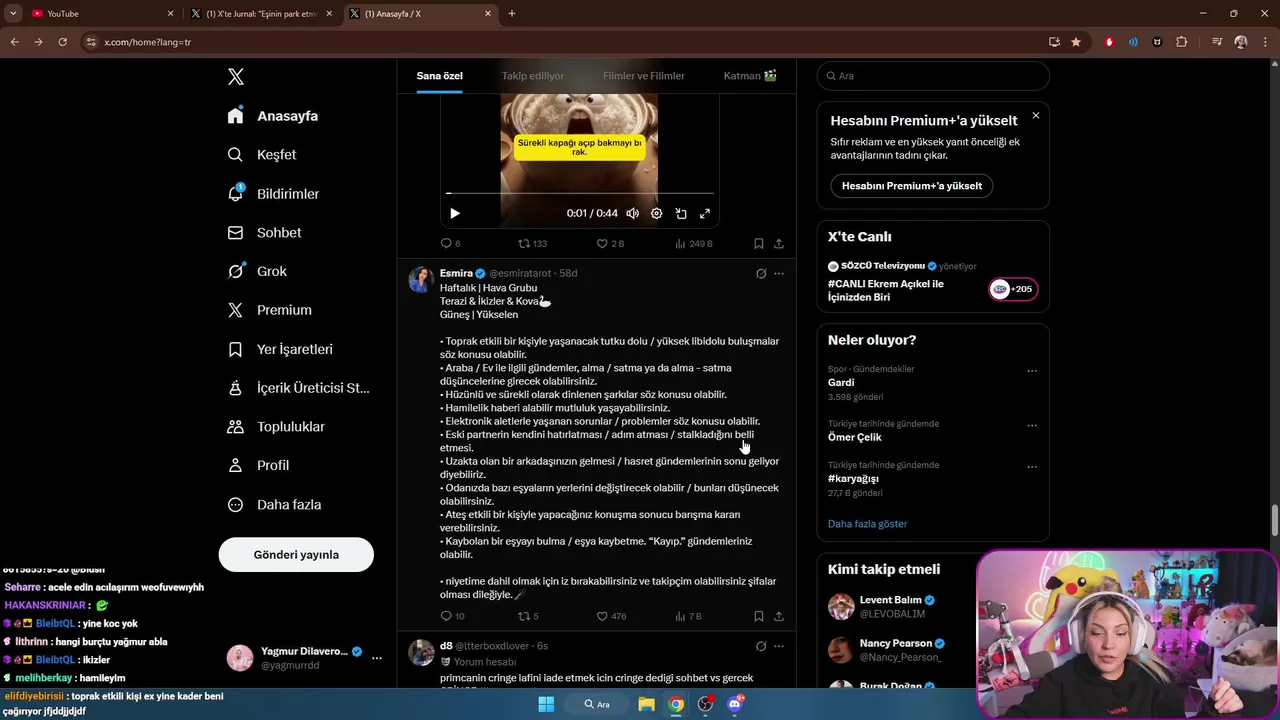Screen dimensions: 1280x720
Task: Open Grok in sidebar
Action: [257, 271]
